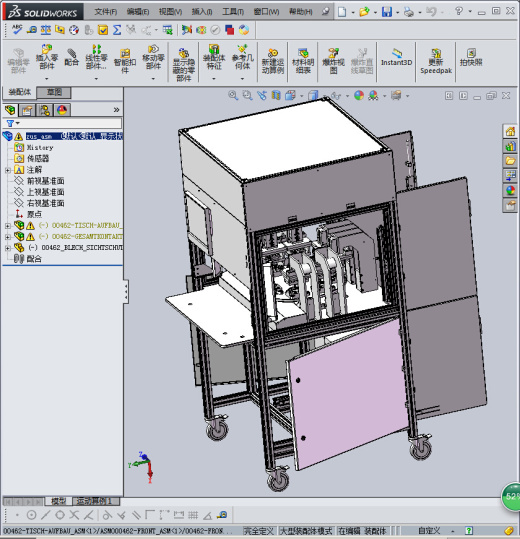Click the Update Speedpak icon
Screen dimensions: 520x539
436,61
